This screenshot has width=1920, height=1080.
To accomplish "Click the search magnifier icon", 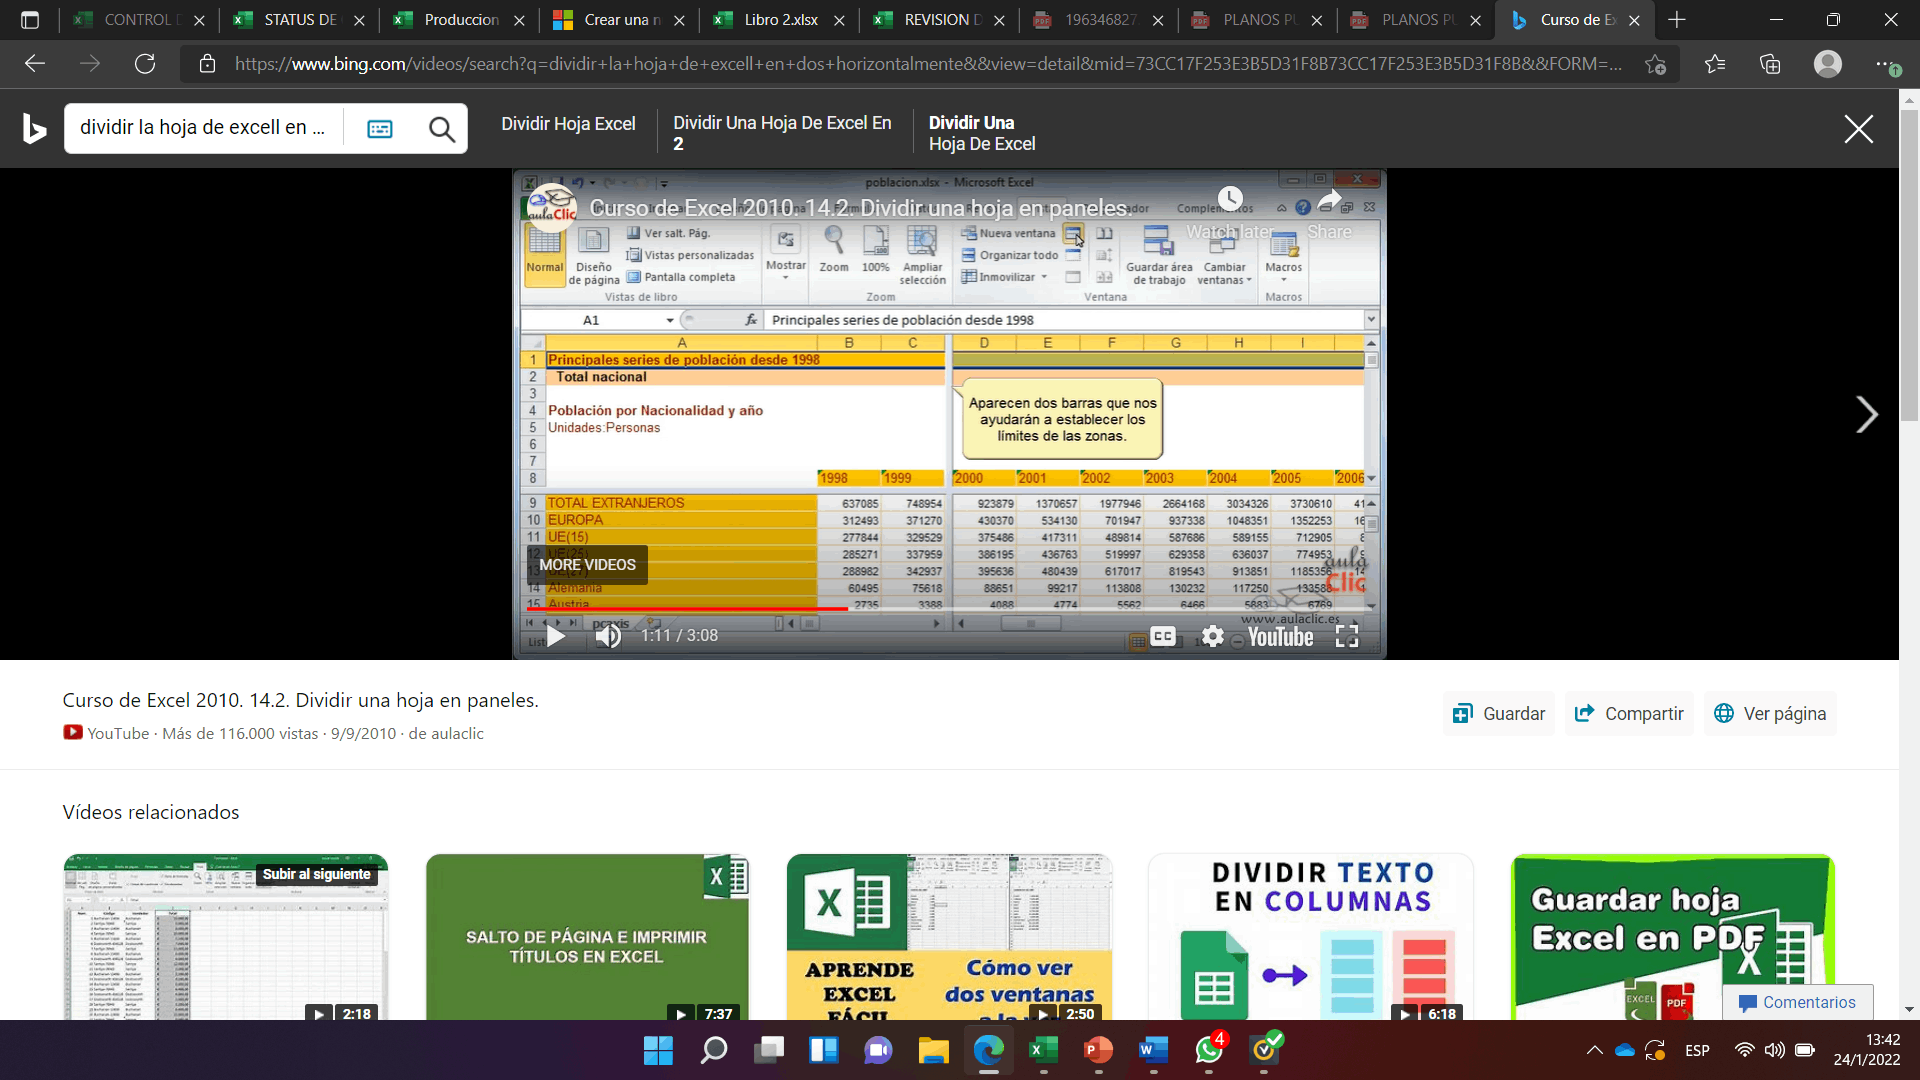I will (x=441, y=128).
